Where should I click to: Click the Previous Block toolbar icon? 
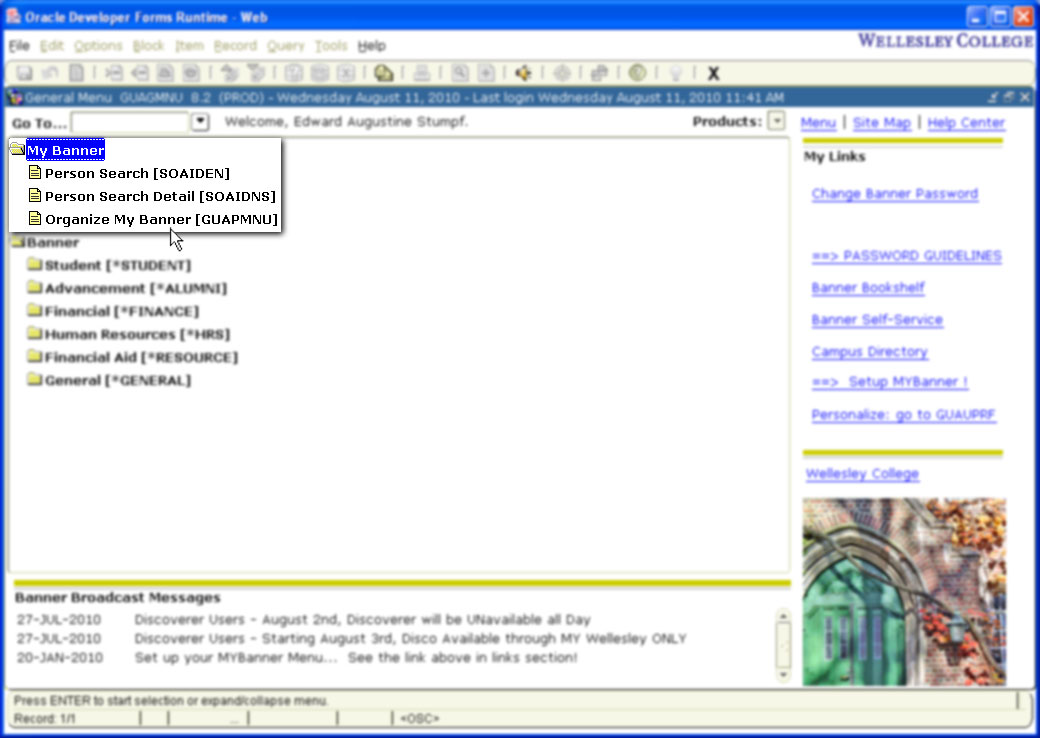click(x=229, y=73)
